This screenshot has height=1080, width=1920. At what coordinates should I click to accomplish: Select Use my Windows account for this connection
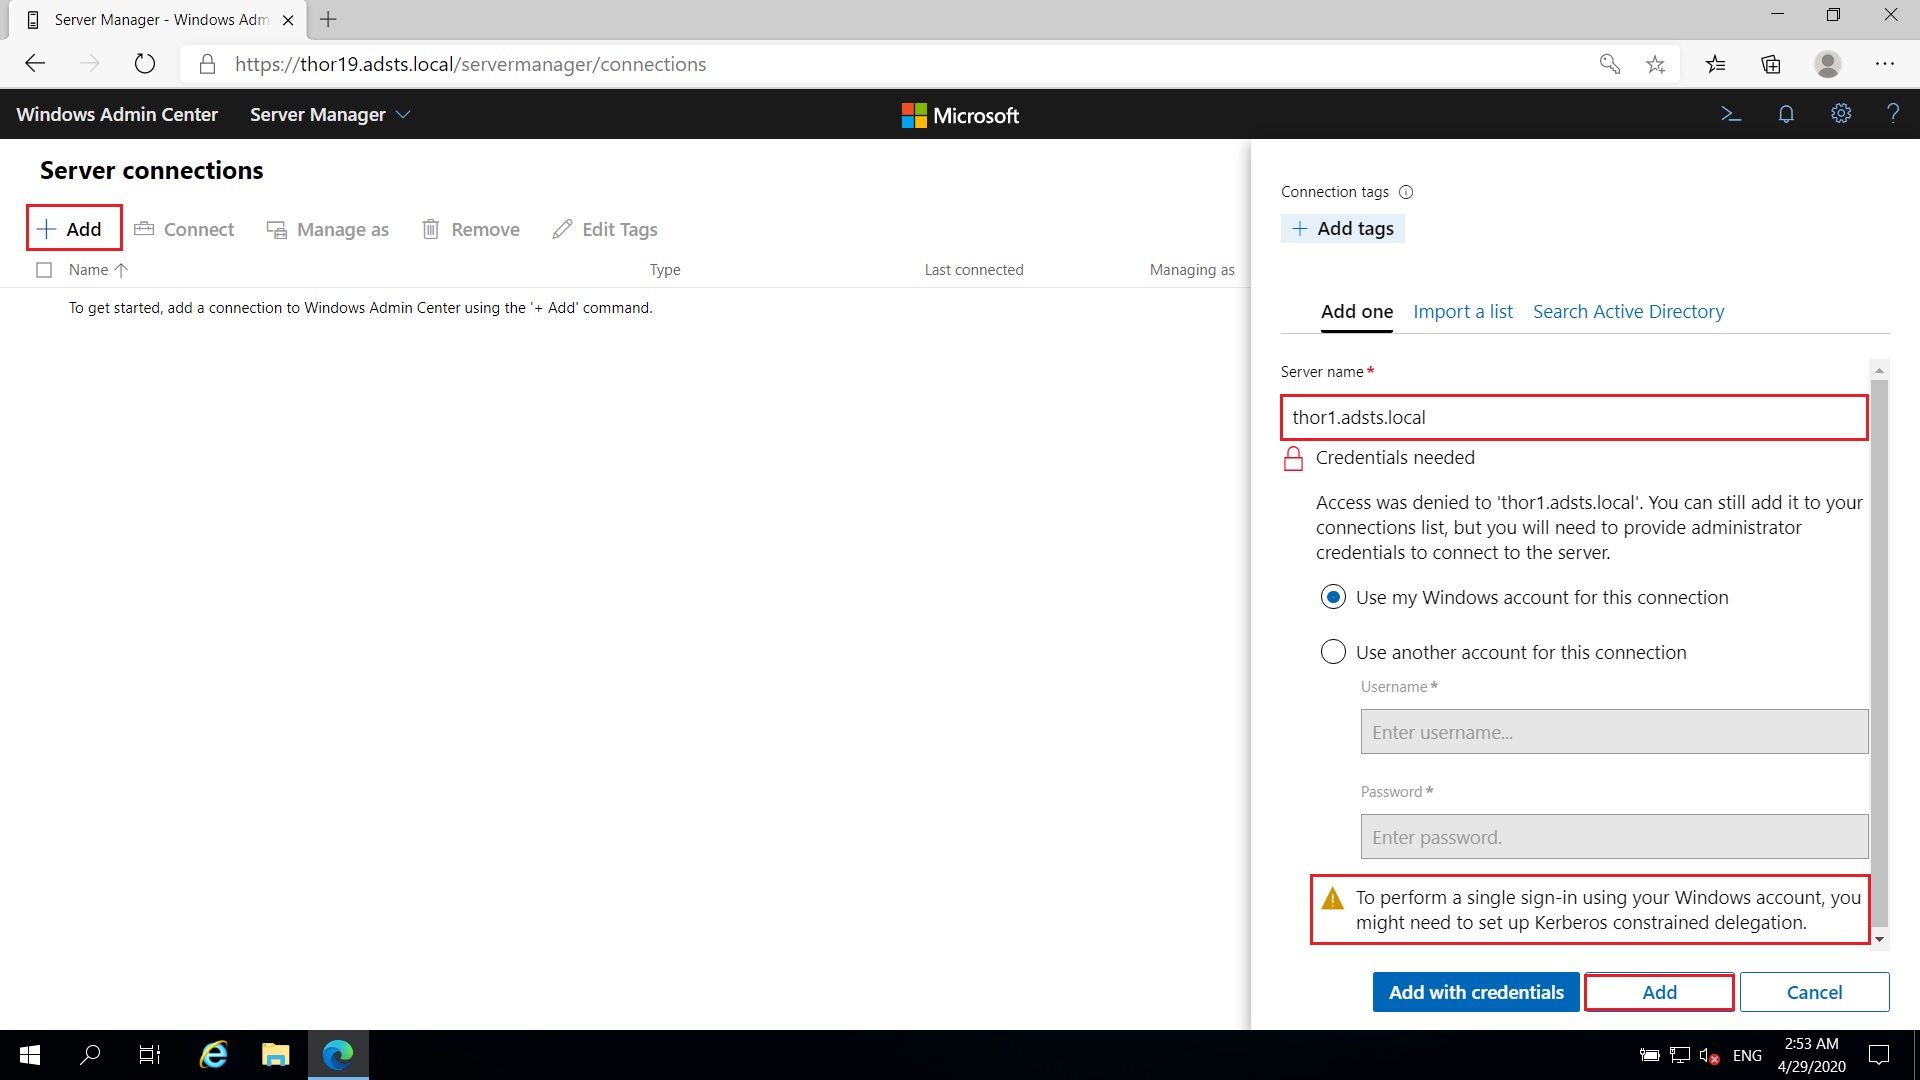(x=1333, y=597)
